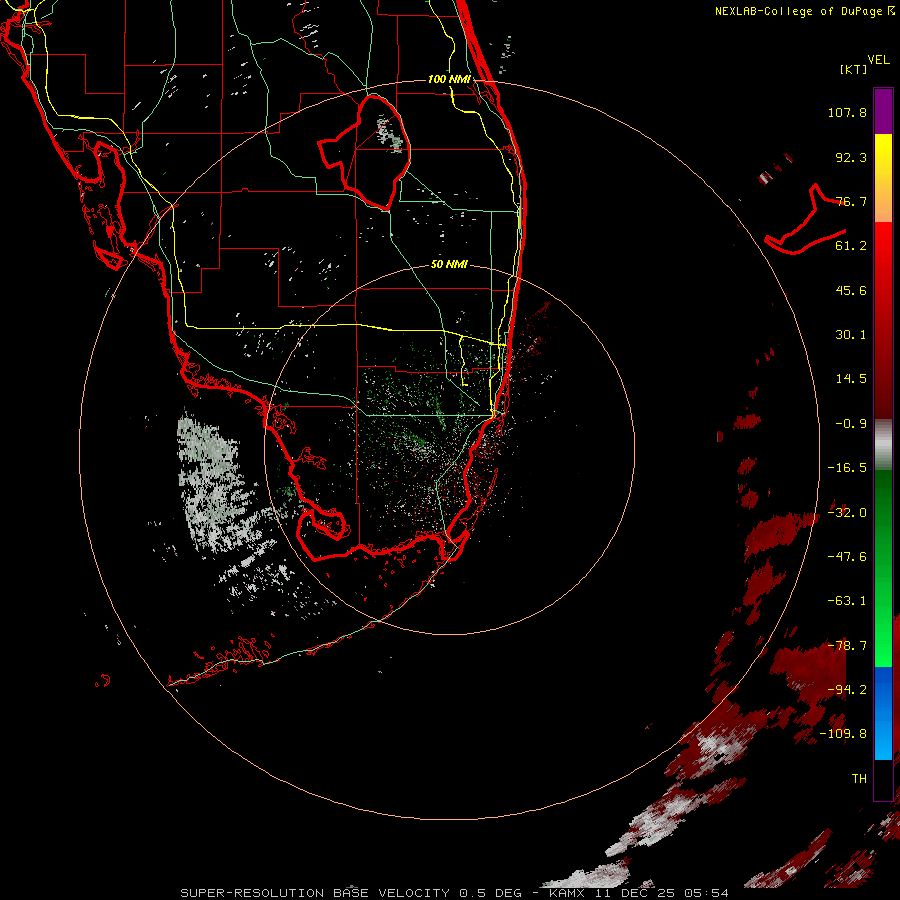The width and height of the screenshot is (900, 900).
Task: Select the 61.2 legend value
Action: [851, 246]
